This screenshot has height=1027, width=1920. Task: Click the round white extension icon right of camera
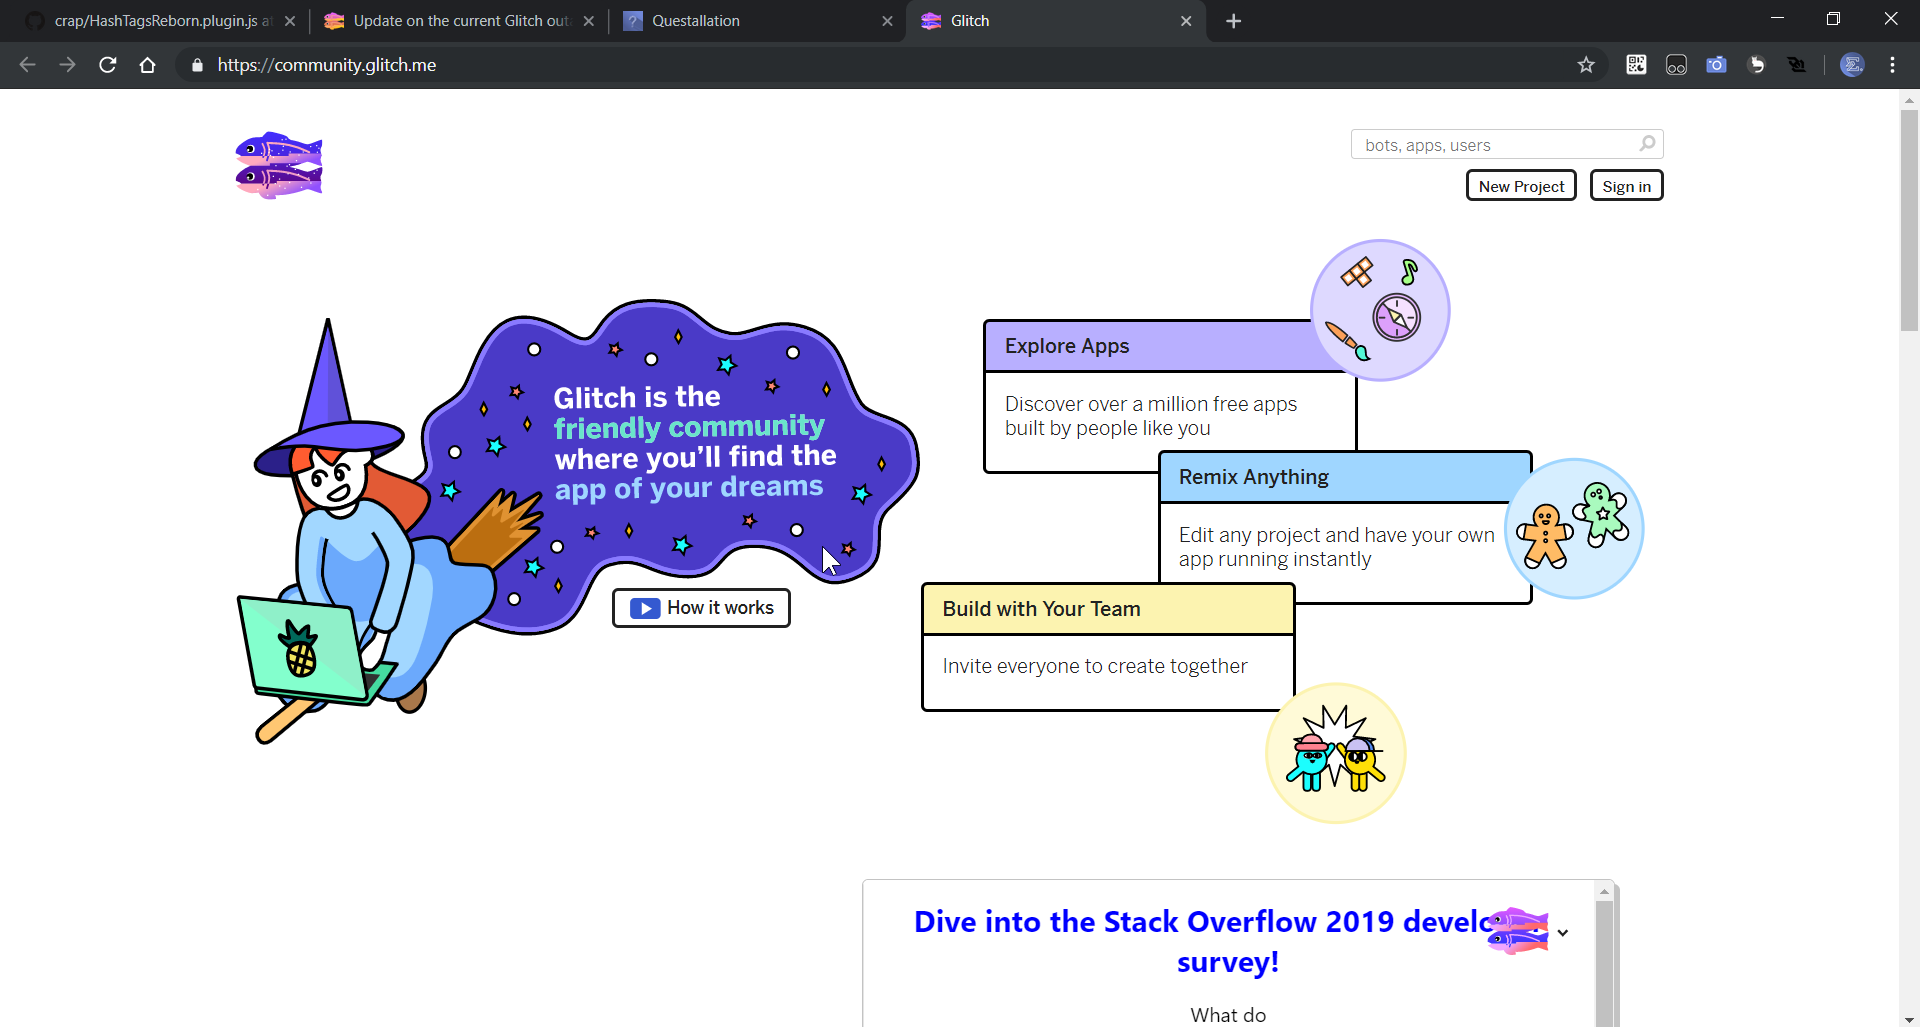pyautogui.click(x=1756, y=65)
